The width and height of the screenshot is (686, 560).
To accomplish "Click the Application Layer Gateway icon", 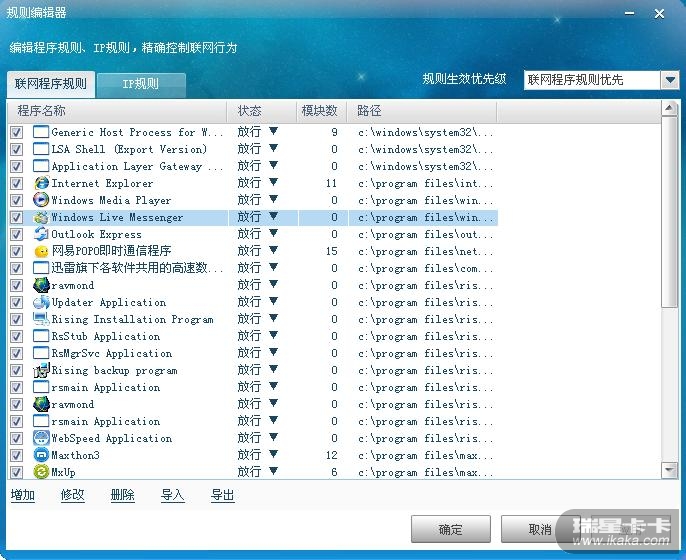I will click(x=41, y=166).
